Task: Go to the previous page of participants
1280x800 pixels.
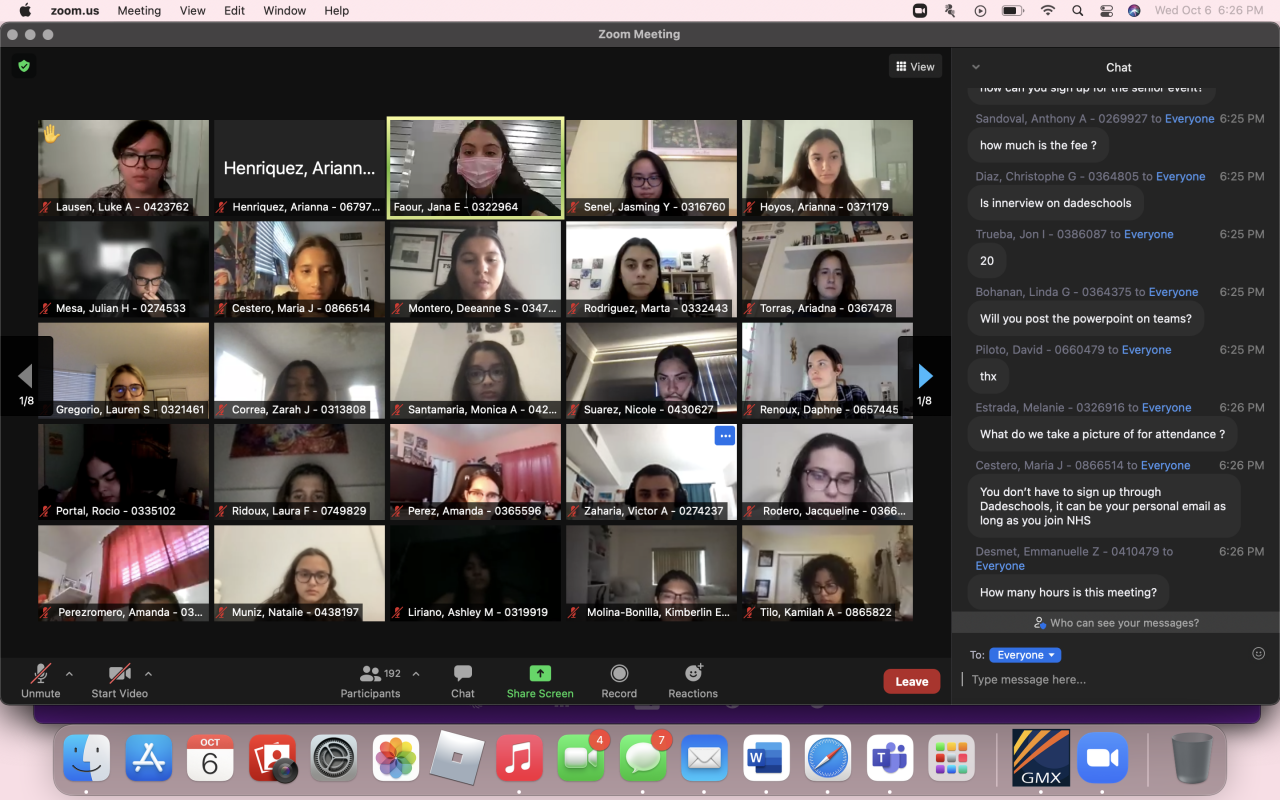Action: pos(26,376)
